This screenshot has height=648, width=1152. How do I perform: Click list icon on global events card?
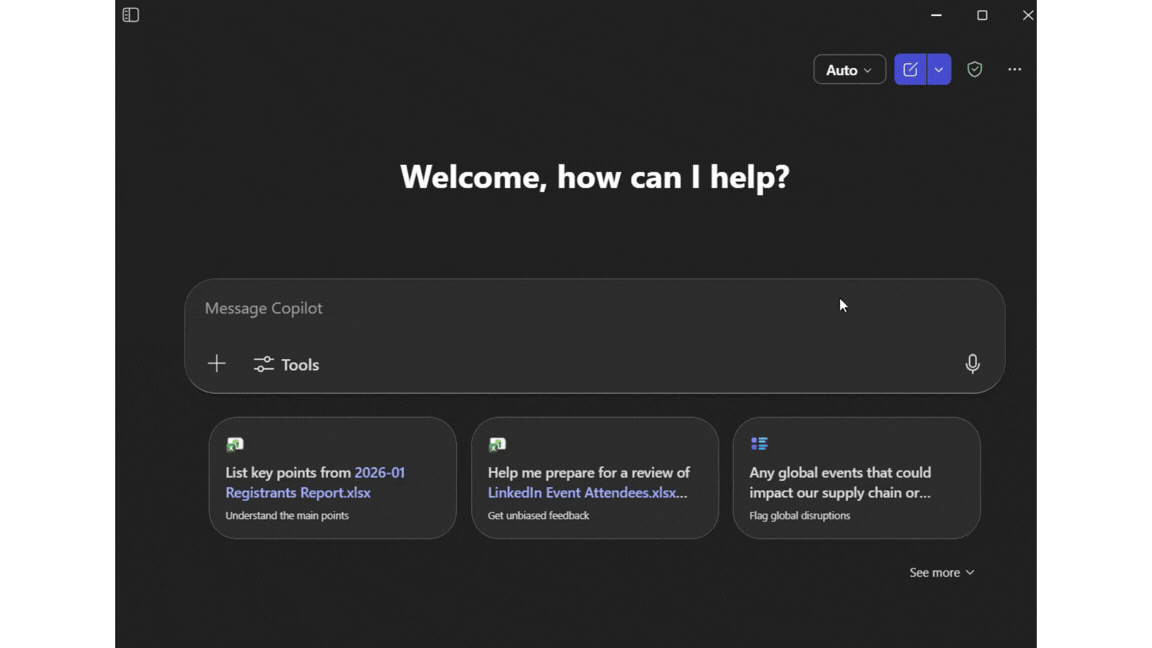pyautogui.click(x=759, y=444)
